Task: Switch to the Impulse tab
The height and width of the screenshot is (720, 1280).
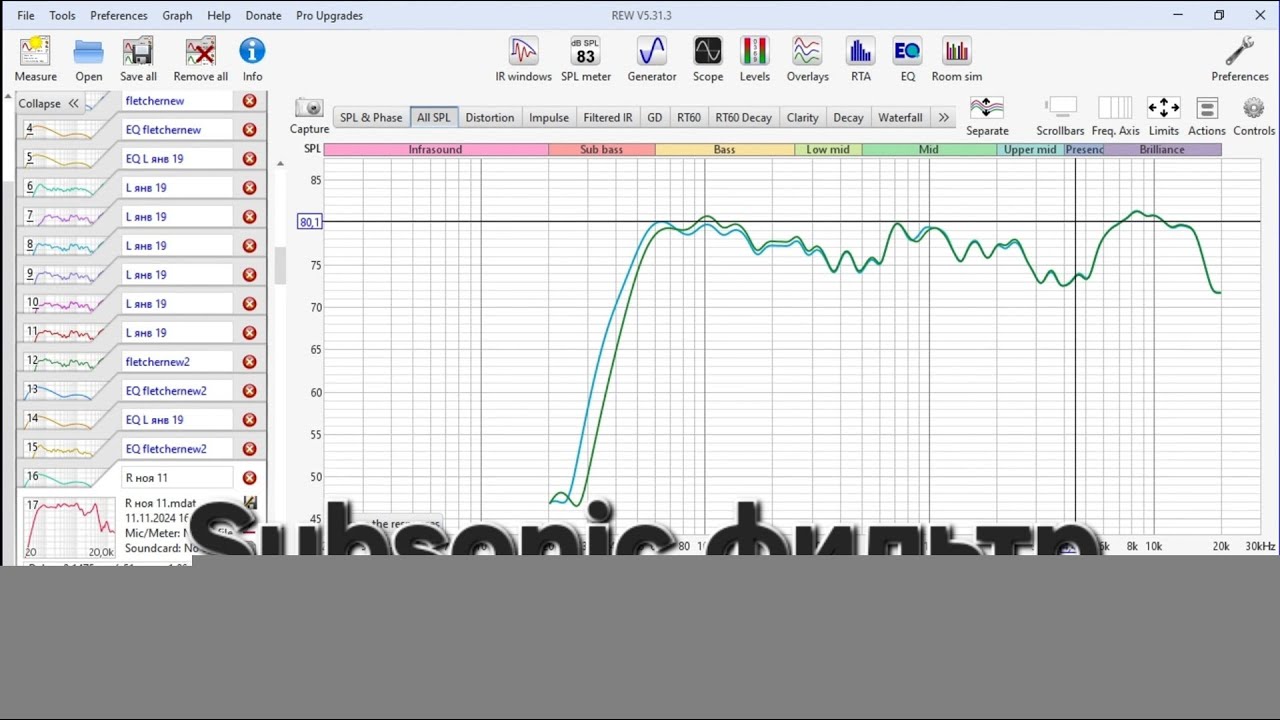Action: pyautogui.click(x=549, y=117)
